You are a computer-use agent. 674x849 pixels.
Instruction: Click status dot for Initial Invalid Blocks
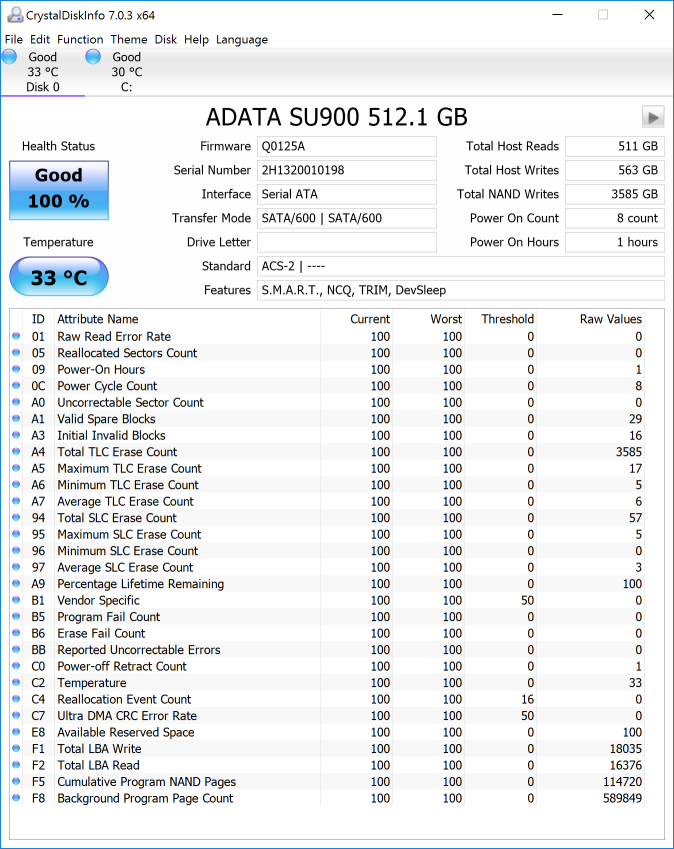16,435
